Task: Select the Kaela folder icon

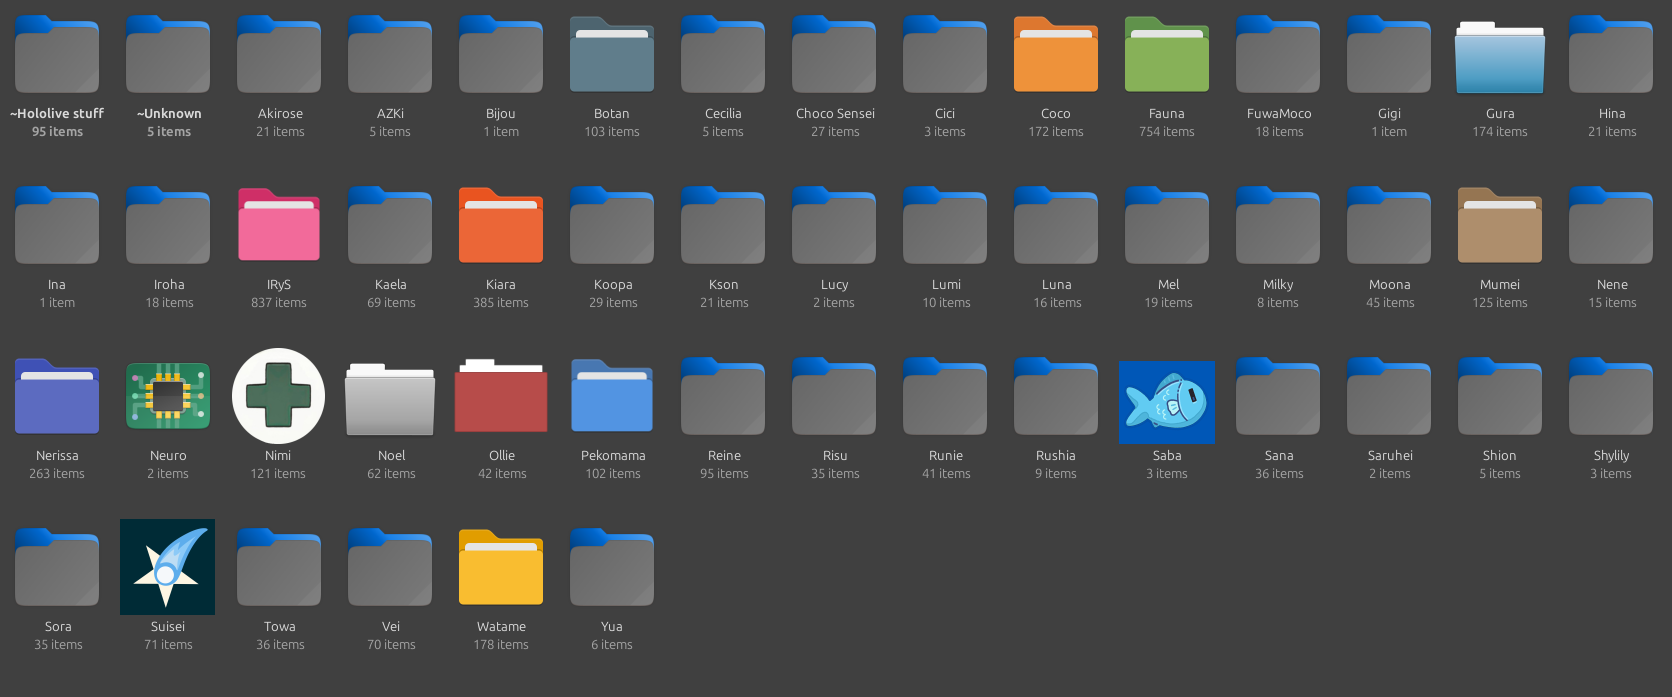Action: click(390, 225)
